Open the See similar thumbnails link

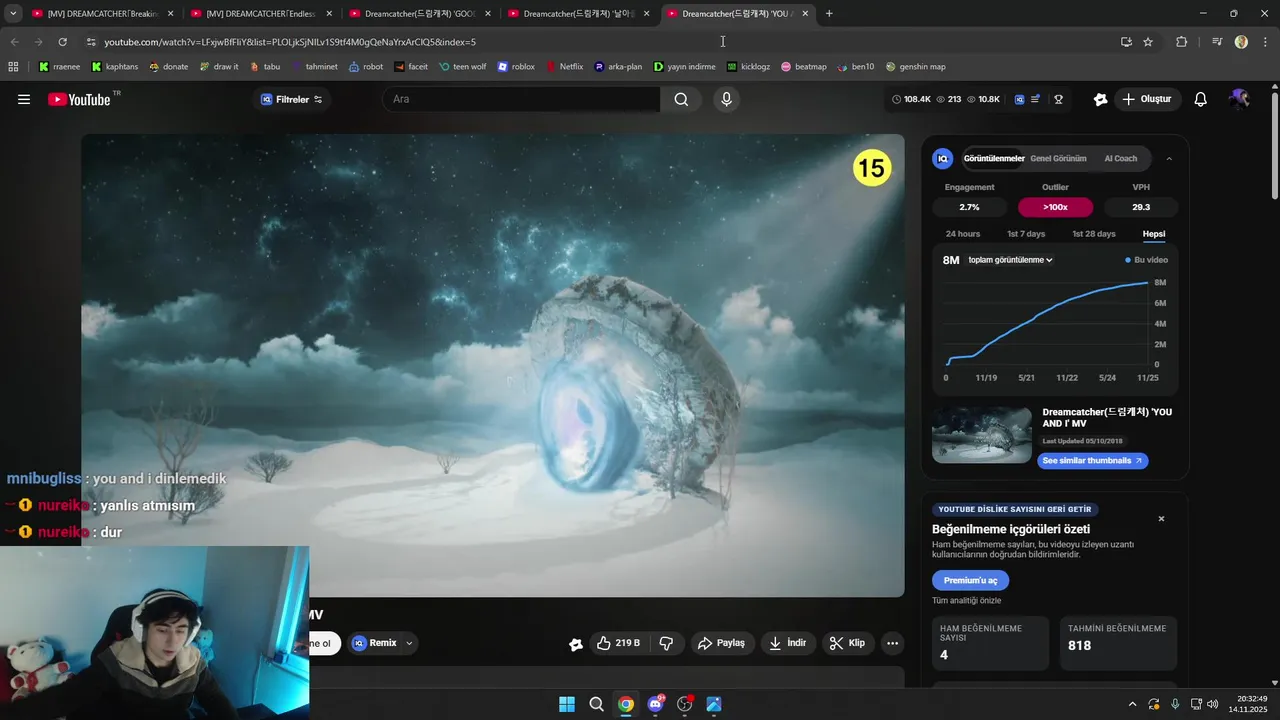tap(1092, 461)
